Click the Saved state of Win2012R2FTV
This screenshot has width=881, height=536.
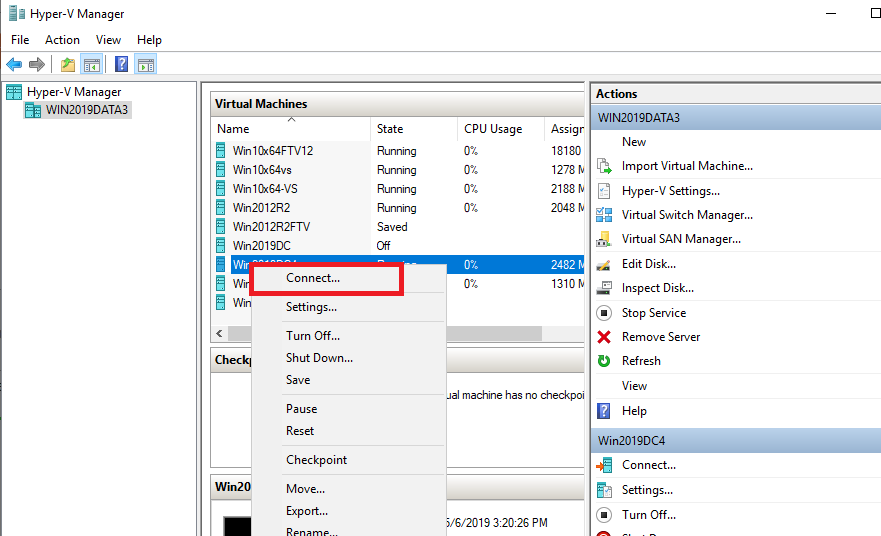click(392, 227)
